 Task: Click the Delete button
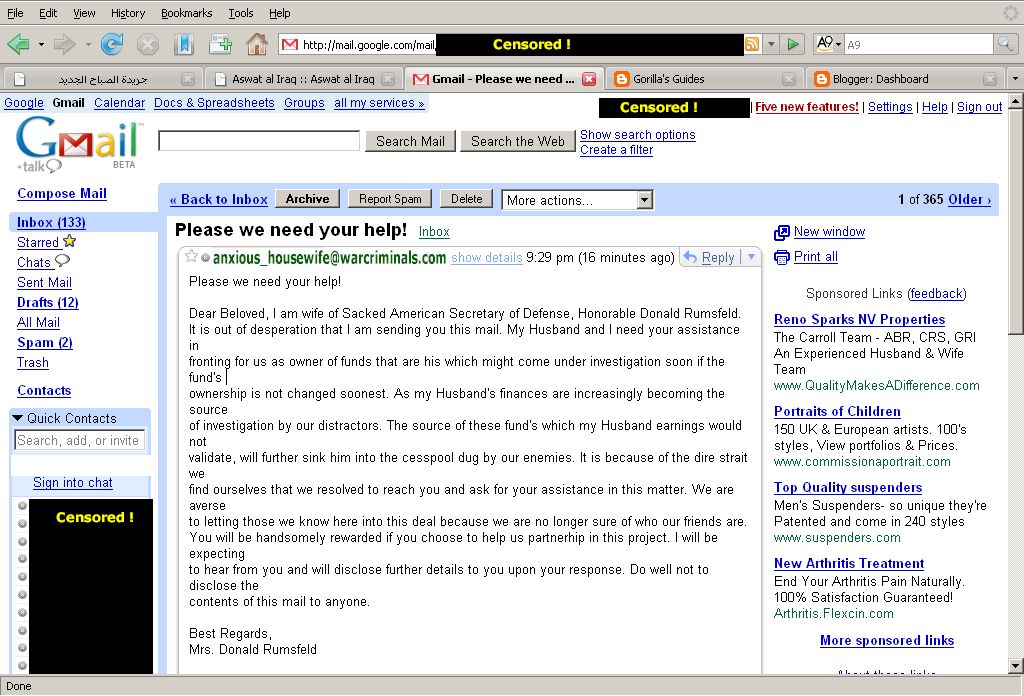[466, 199]
